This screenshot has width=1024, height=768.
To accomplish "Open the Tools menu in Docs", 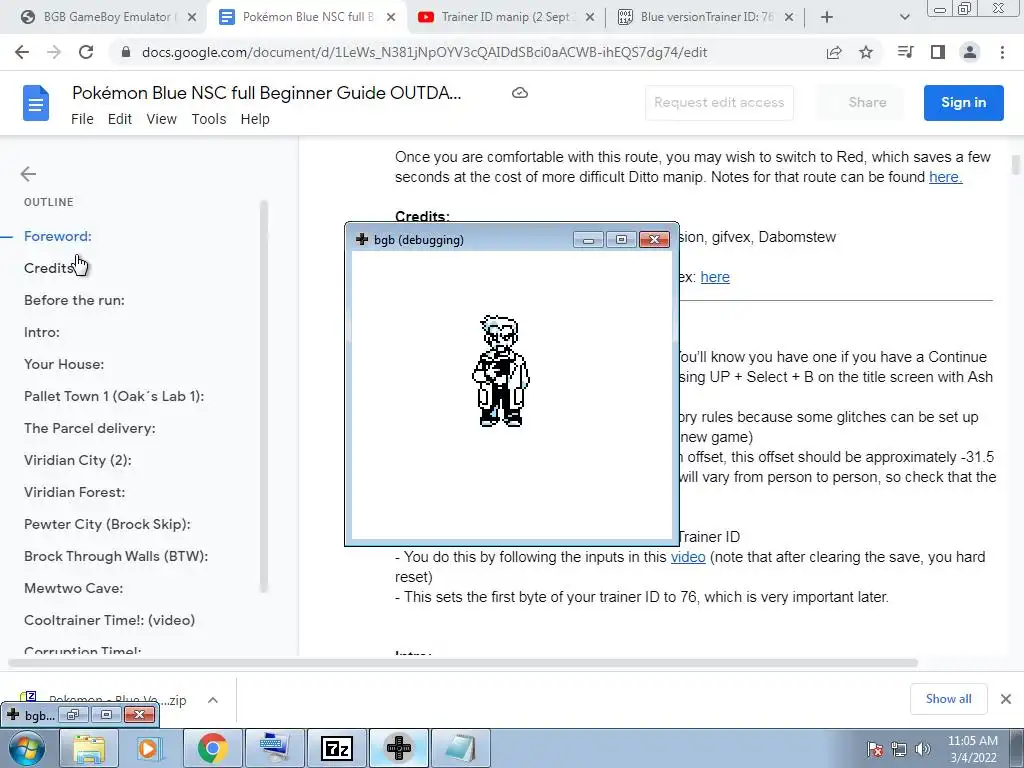I will click(209, 119).
